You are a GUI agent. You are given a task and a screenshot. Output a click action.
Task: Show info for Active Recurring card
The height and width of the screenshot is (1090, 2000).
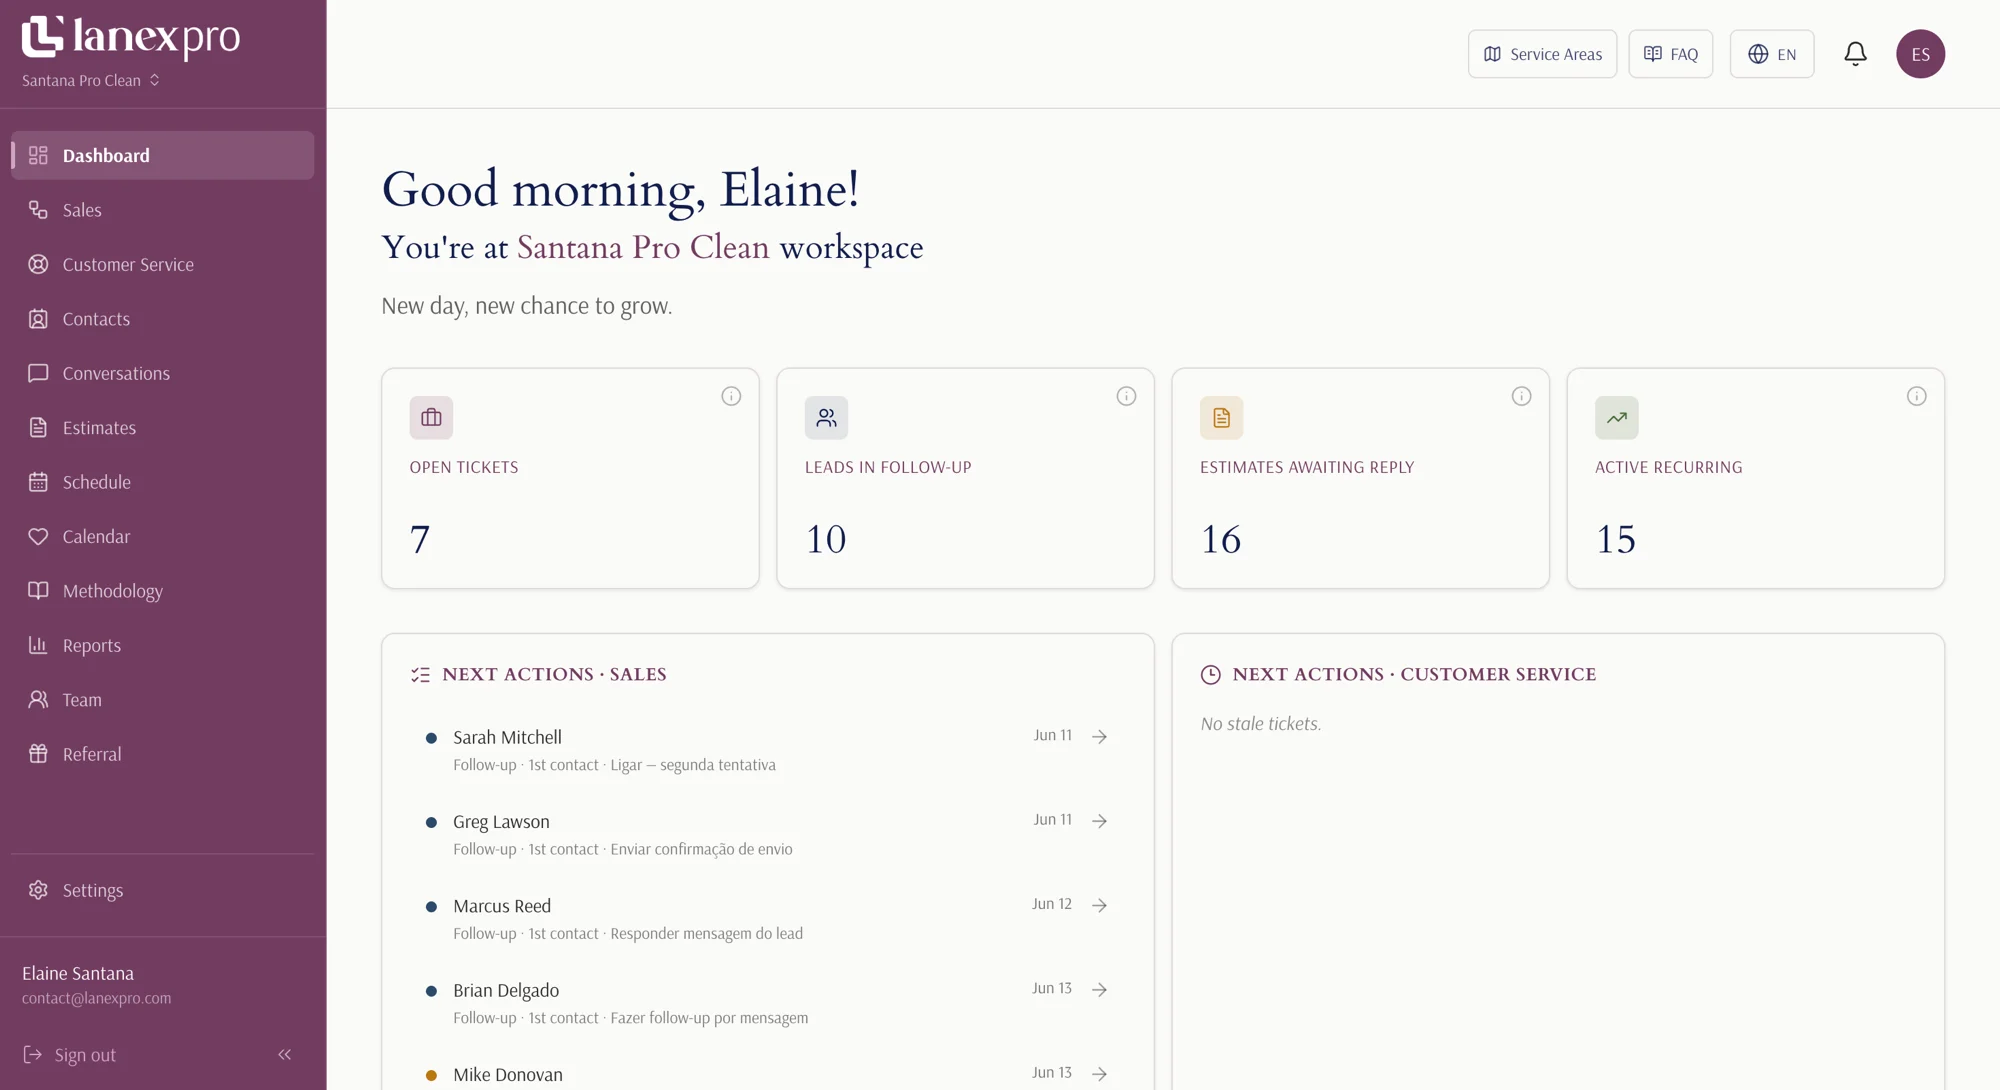(1916, 396)
